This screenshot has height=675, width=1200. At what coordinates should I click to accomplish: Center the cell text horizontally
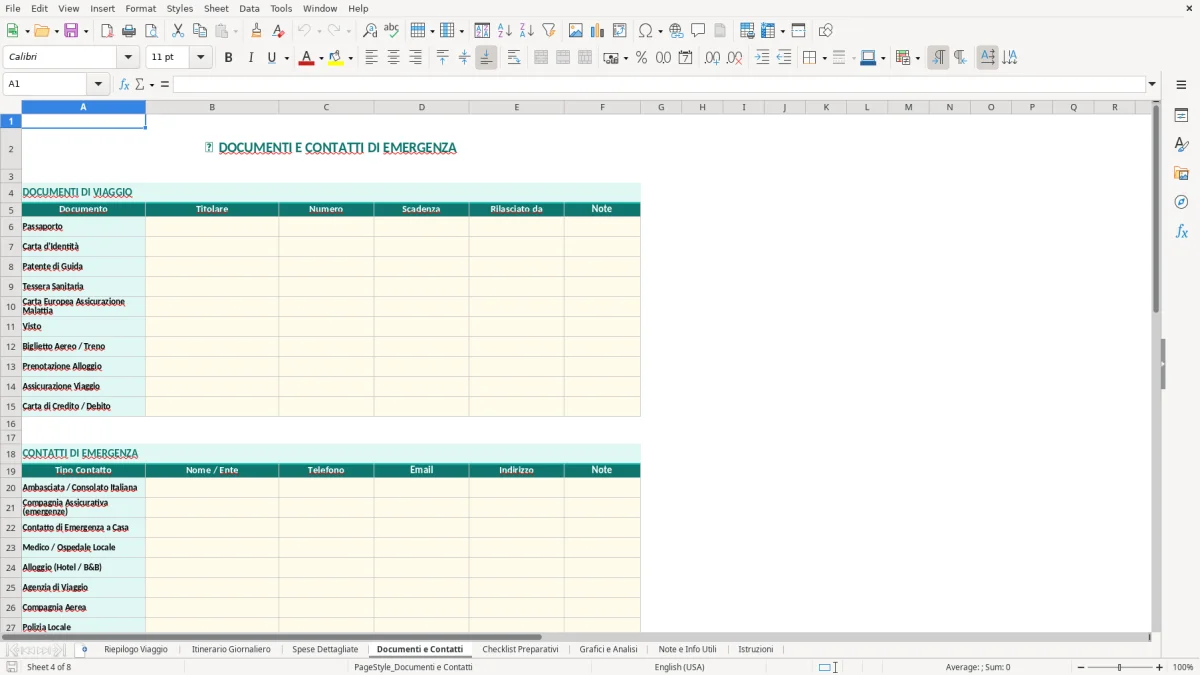[393, 58]
